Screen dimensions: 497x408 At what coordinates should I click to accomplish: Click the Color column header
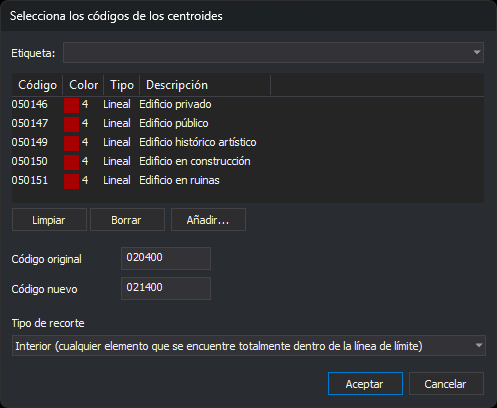83,85
